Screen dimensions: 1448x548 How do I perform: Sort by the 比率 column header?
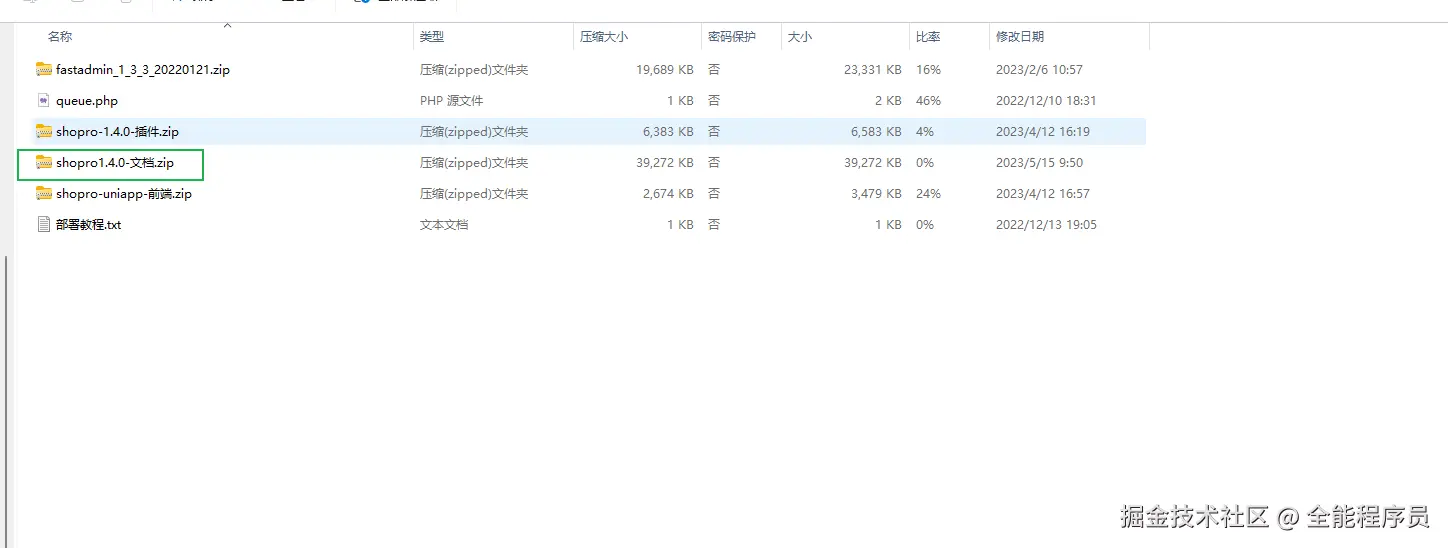click(928, 37)
